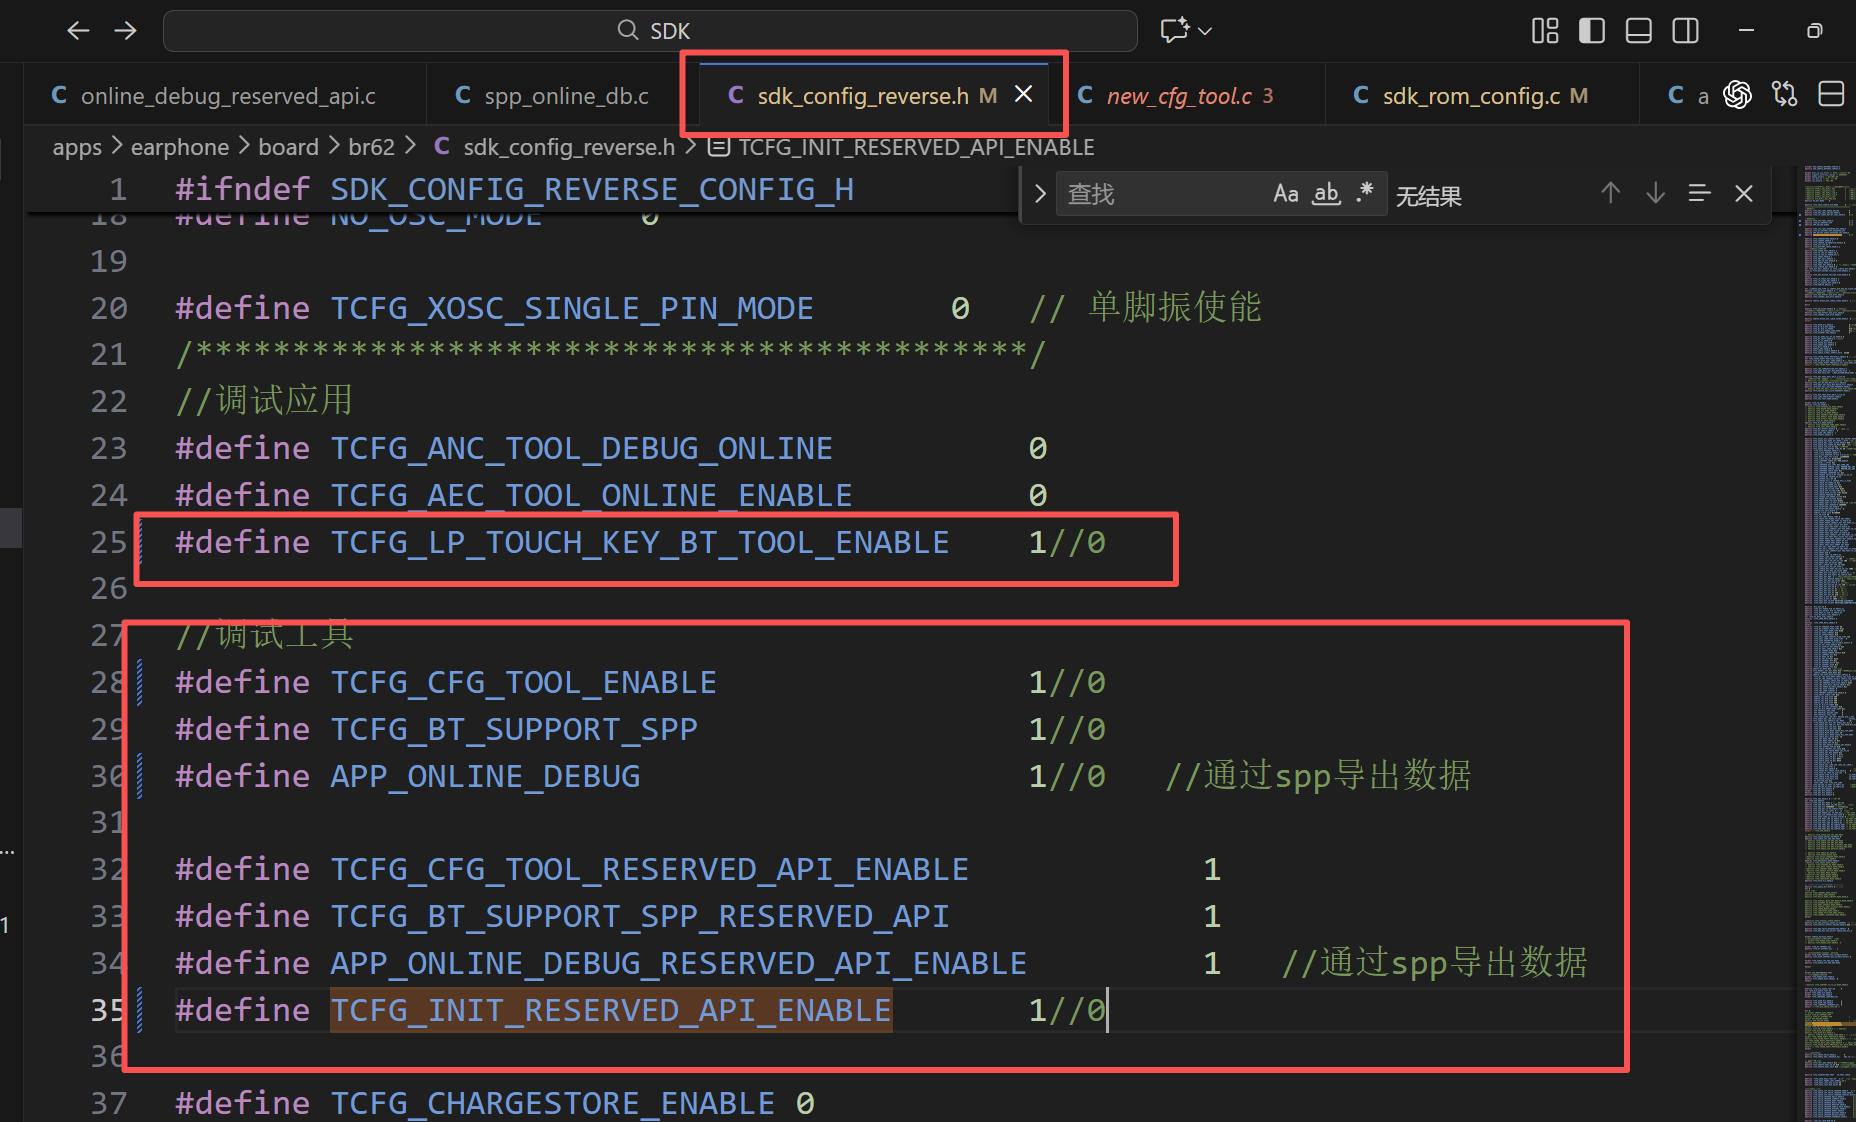
Task: Toggle Find in Selection icon
Action: pyautogui.click(x=1699, y=193)
